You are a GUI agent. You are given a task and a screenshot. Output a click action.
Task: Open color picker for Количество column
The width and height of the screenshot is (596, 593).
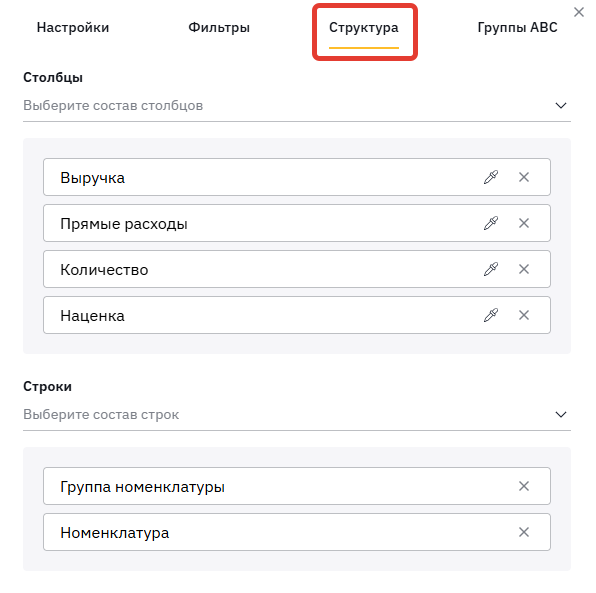click(491, 269)
